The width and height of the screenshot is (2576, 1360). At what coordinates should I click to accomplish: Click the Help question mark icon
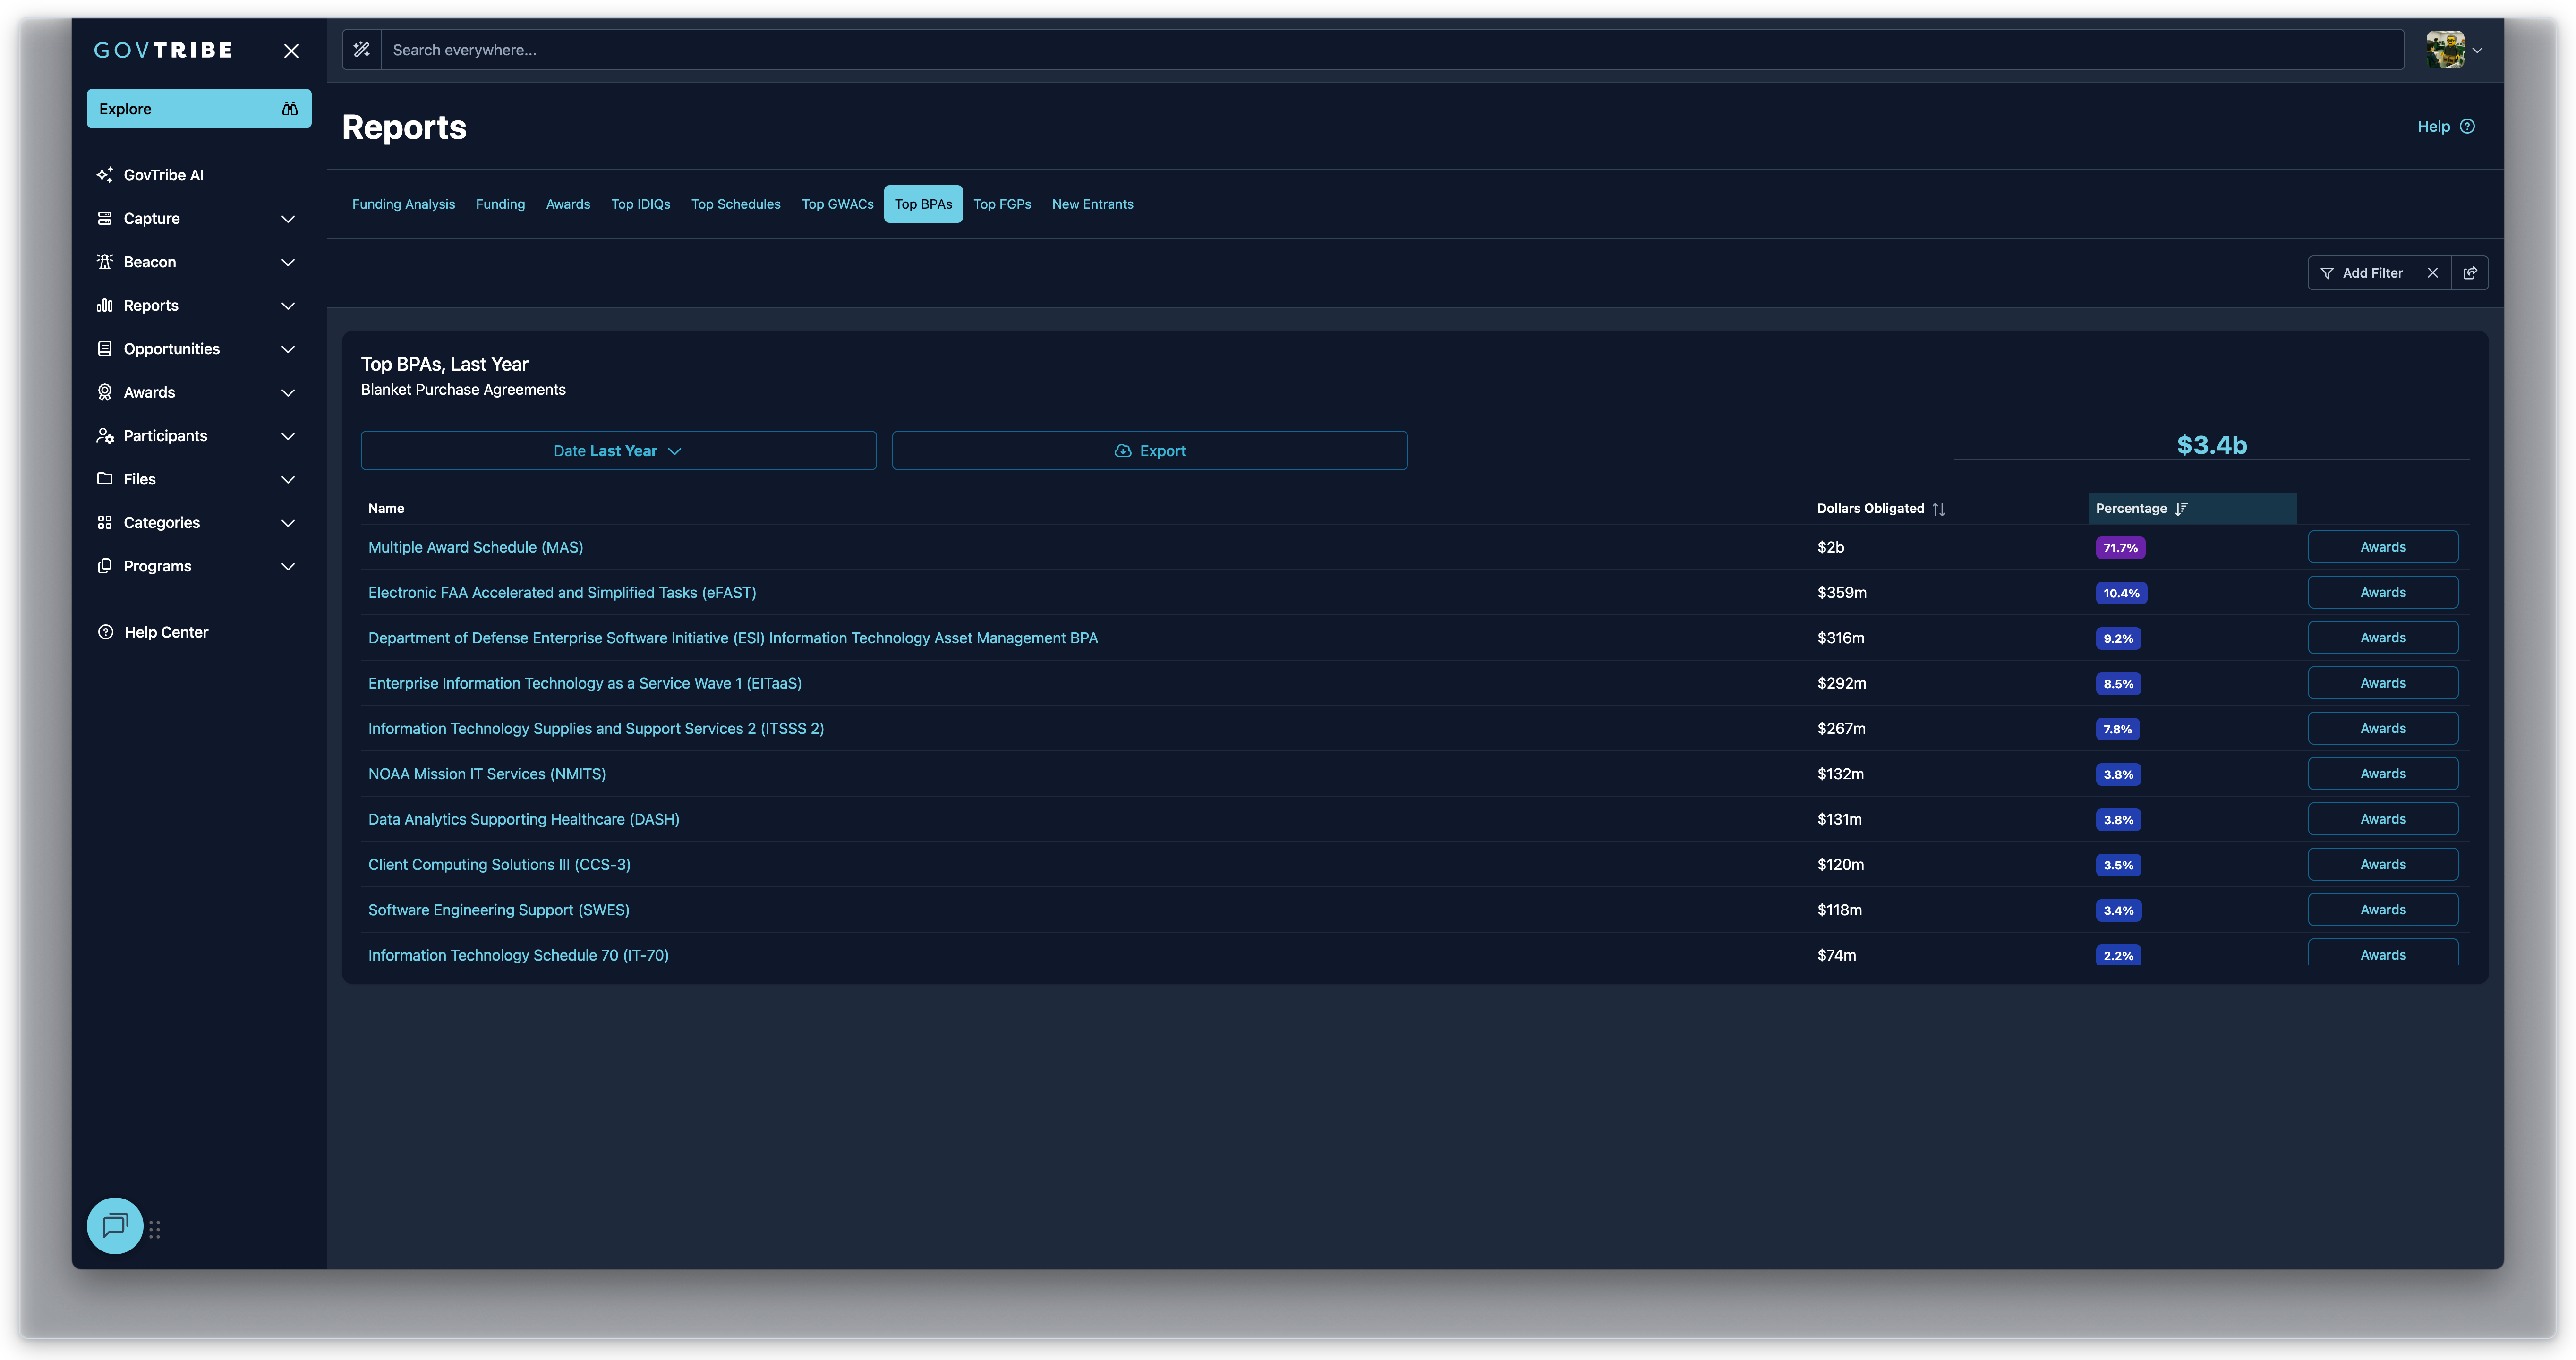2467,127
